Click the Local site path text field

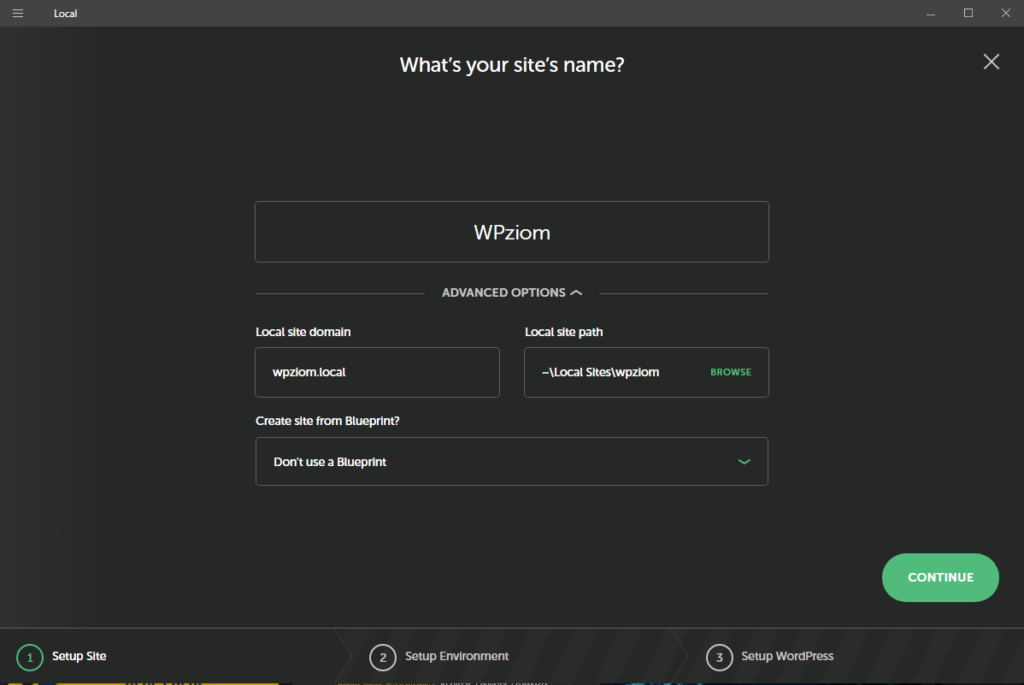[x=610, y=372]
